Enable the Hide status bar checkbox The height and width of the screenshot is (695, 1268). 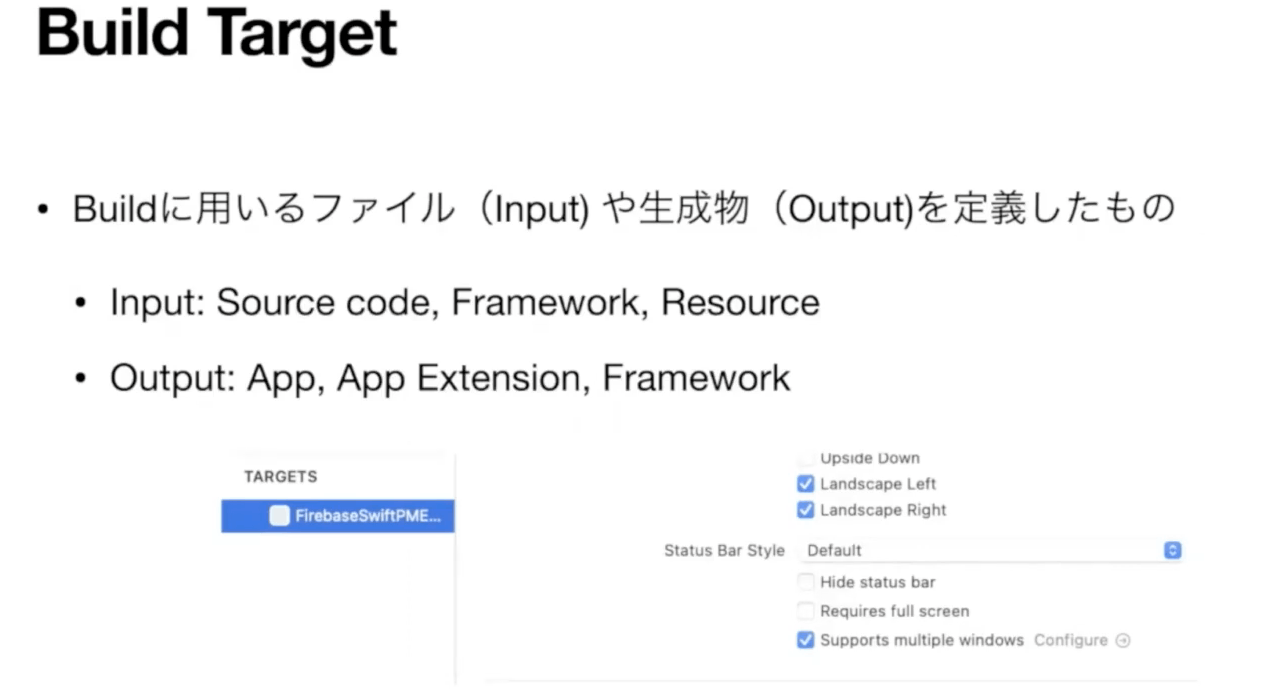(806, 582)
